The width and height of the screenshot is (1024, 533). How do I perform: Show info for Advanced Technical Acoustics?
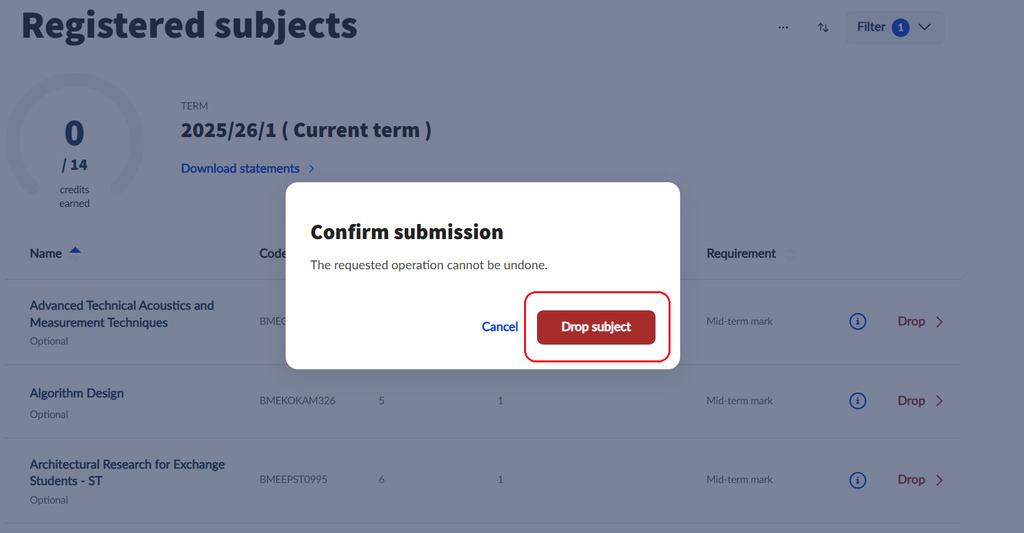[x=857, y=321]
